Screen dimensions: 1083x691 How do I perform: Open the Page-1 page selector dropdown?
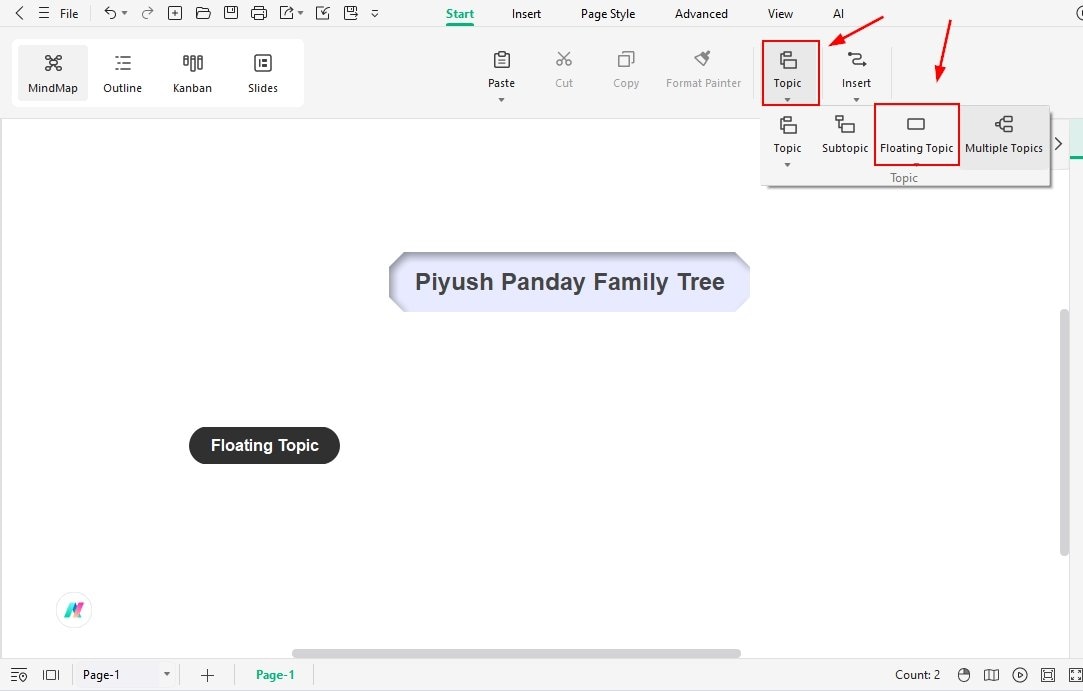[166, 674]
